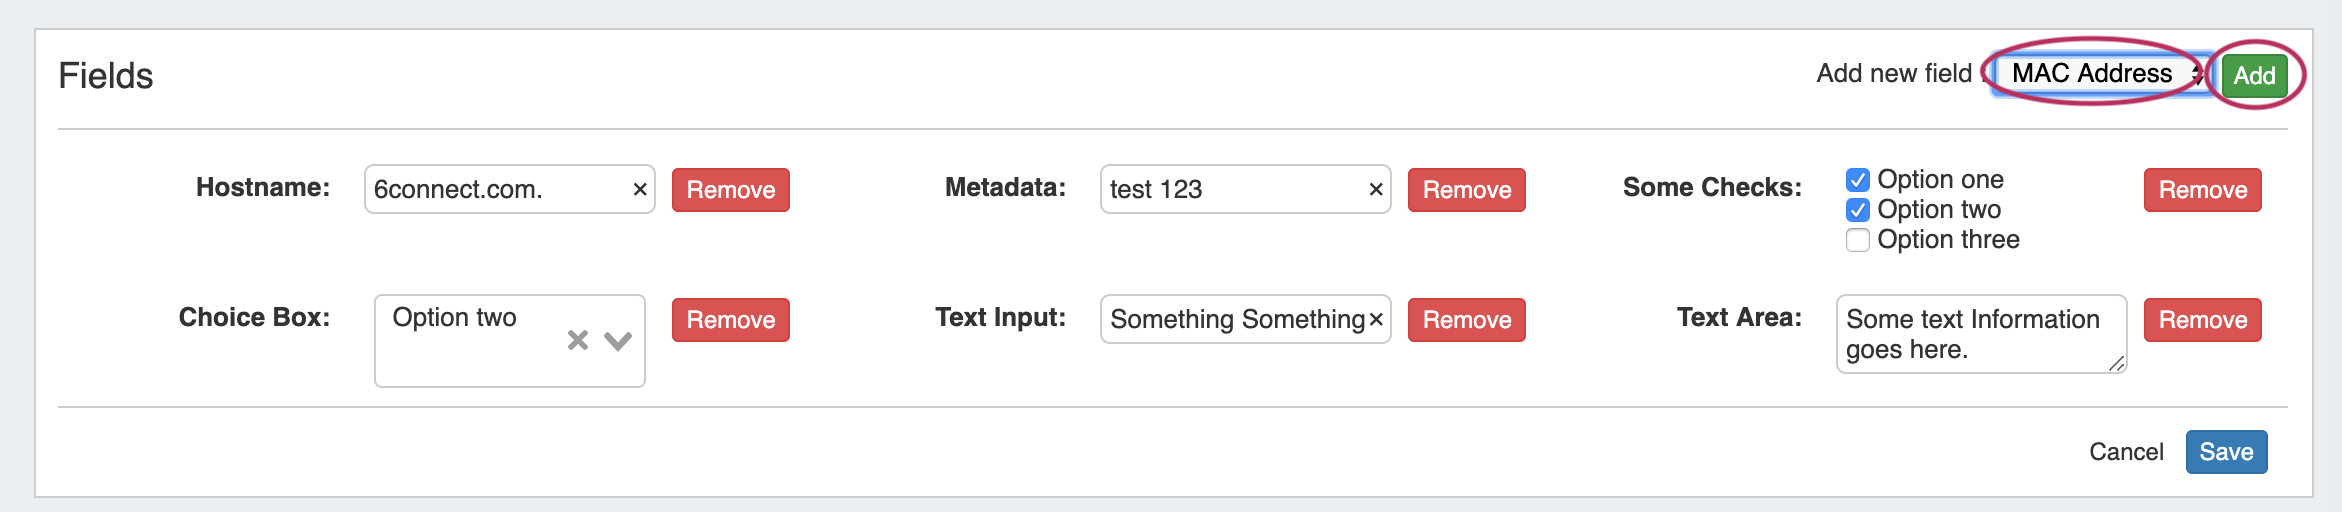This screenshot has width=2342, height=512.
Task: Click the Cancel link
Action: [2126, 452]
